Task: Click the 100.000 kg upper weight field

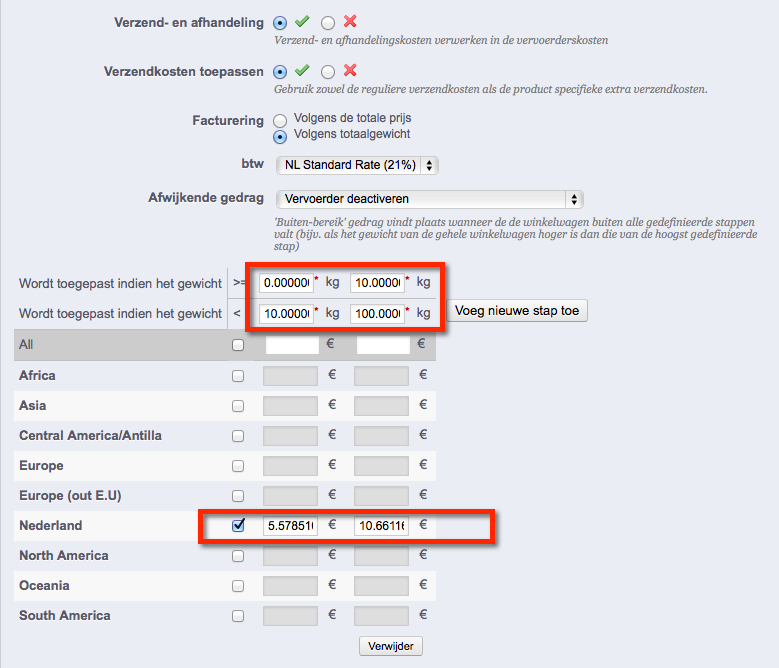Action: coord(378,314)
